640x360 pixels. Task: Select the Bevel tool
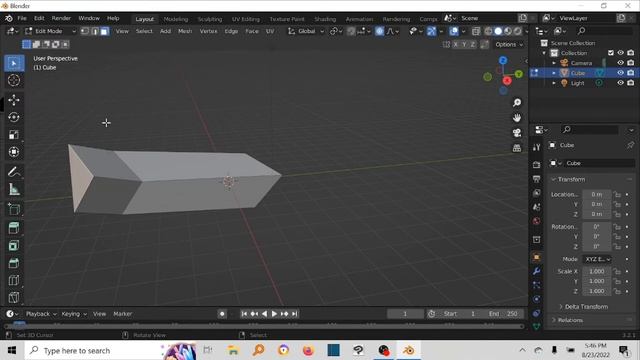[14, 263]
